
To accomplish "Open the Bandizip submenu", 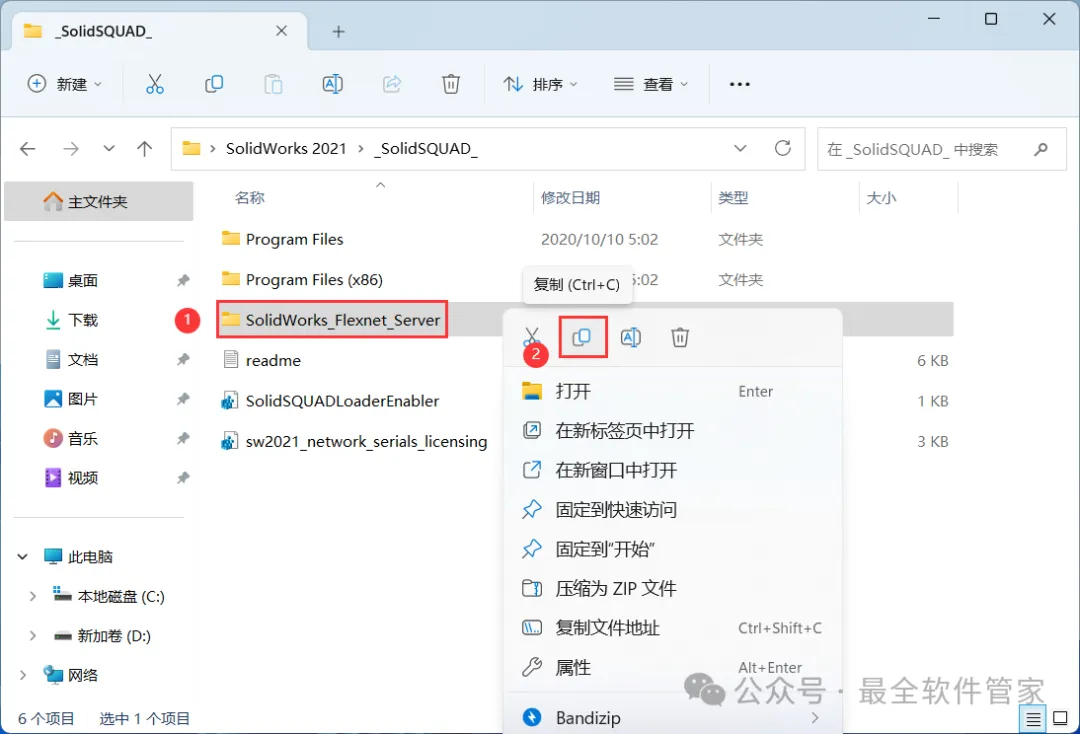I will pyautogui.click(x=672, y=717).
